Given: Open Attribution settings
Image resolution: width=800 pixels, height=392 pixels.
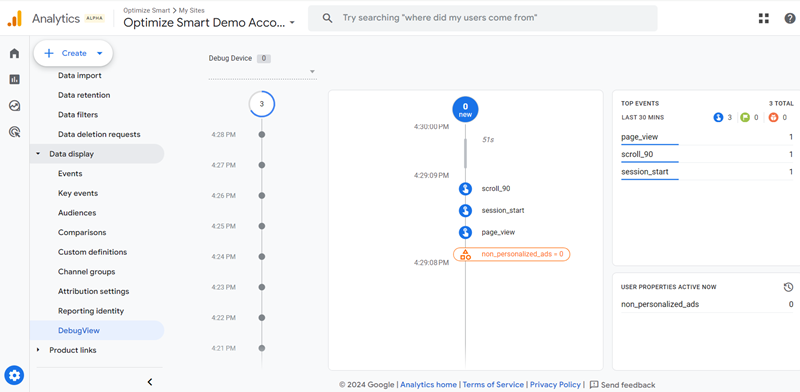Looking at the screenshot, I should click(93, 291).
